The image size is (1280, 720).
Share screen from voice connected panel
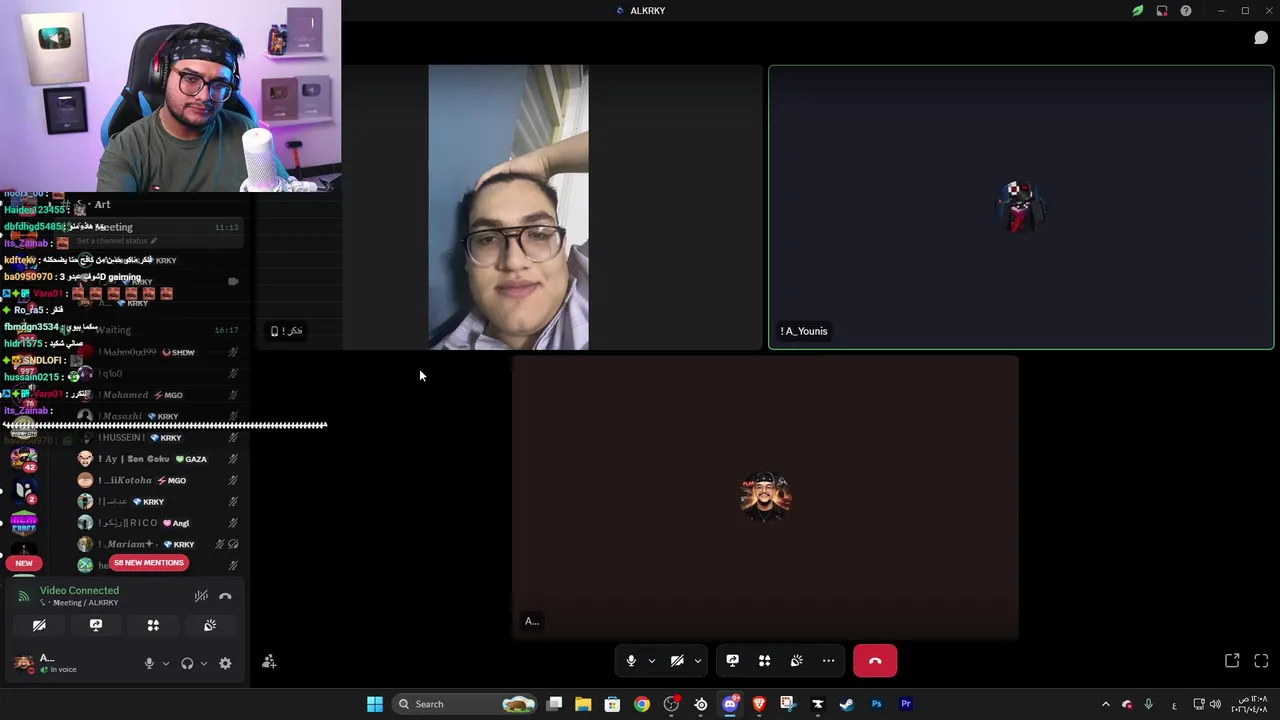[96, 625]
